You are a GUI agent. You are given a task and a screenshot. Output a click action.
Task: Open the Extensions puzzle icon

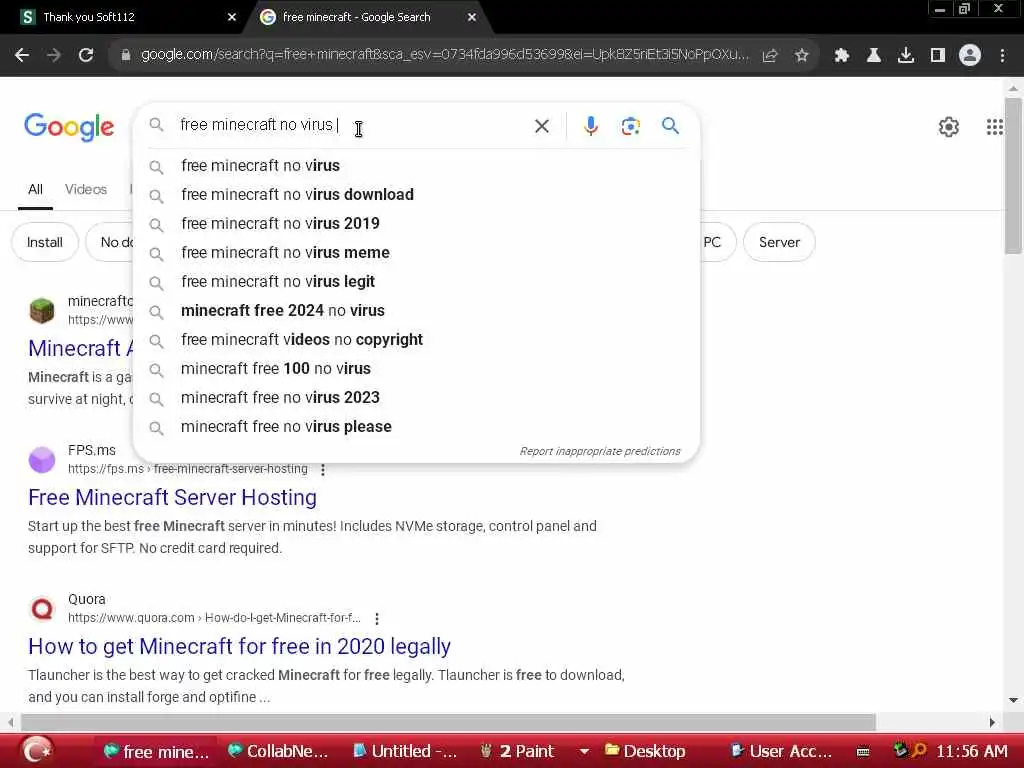[x=842, y=56]
